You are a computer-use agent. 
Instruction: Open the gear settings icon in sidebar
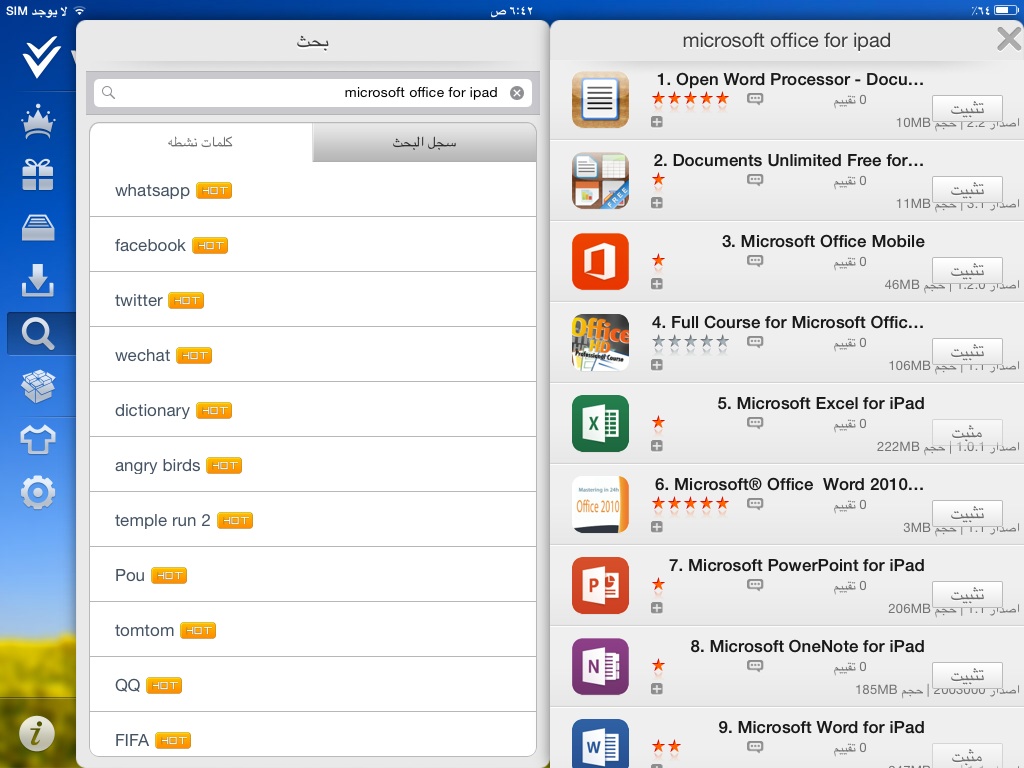[x=38, y=492]
